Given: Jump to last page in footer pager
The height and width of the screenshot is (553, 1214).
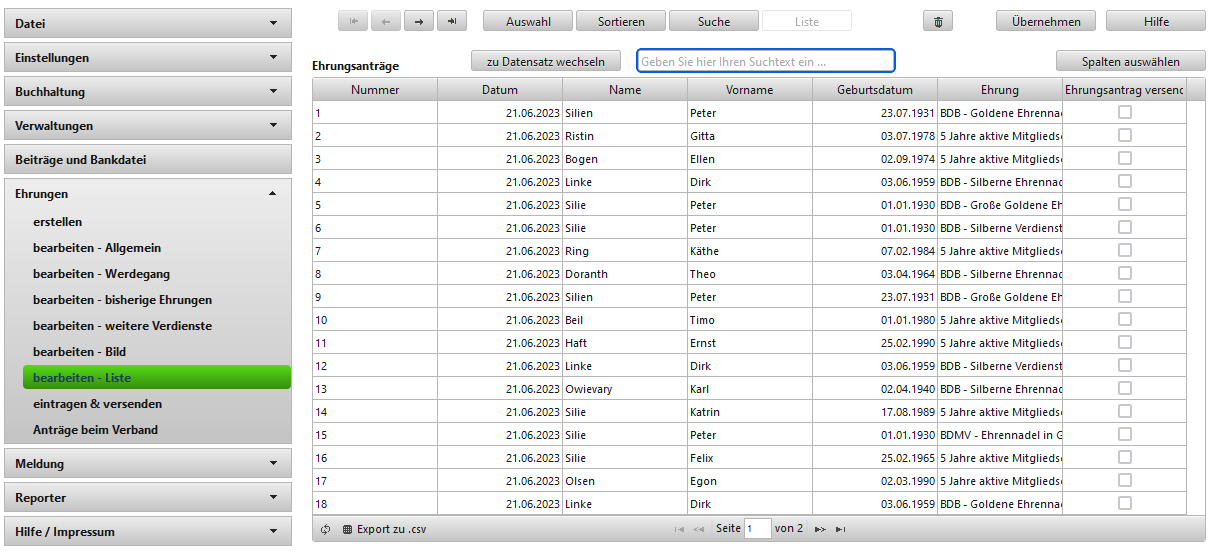Looking at the screenshot, I should tap(841, 529).
